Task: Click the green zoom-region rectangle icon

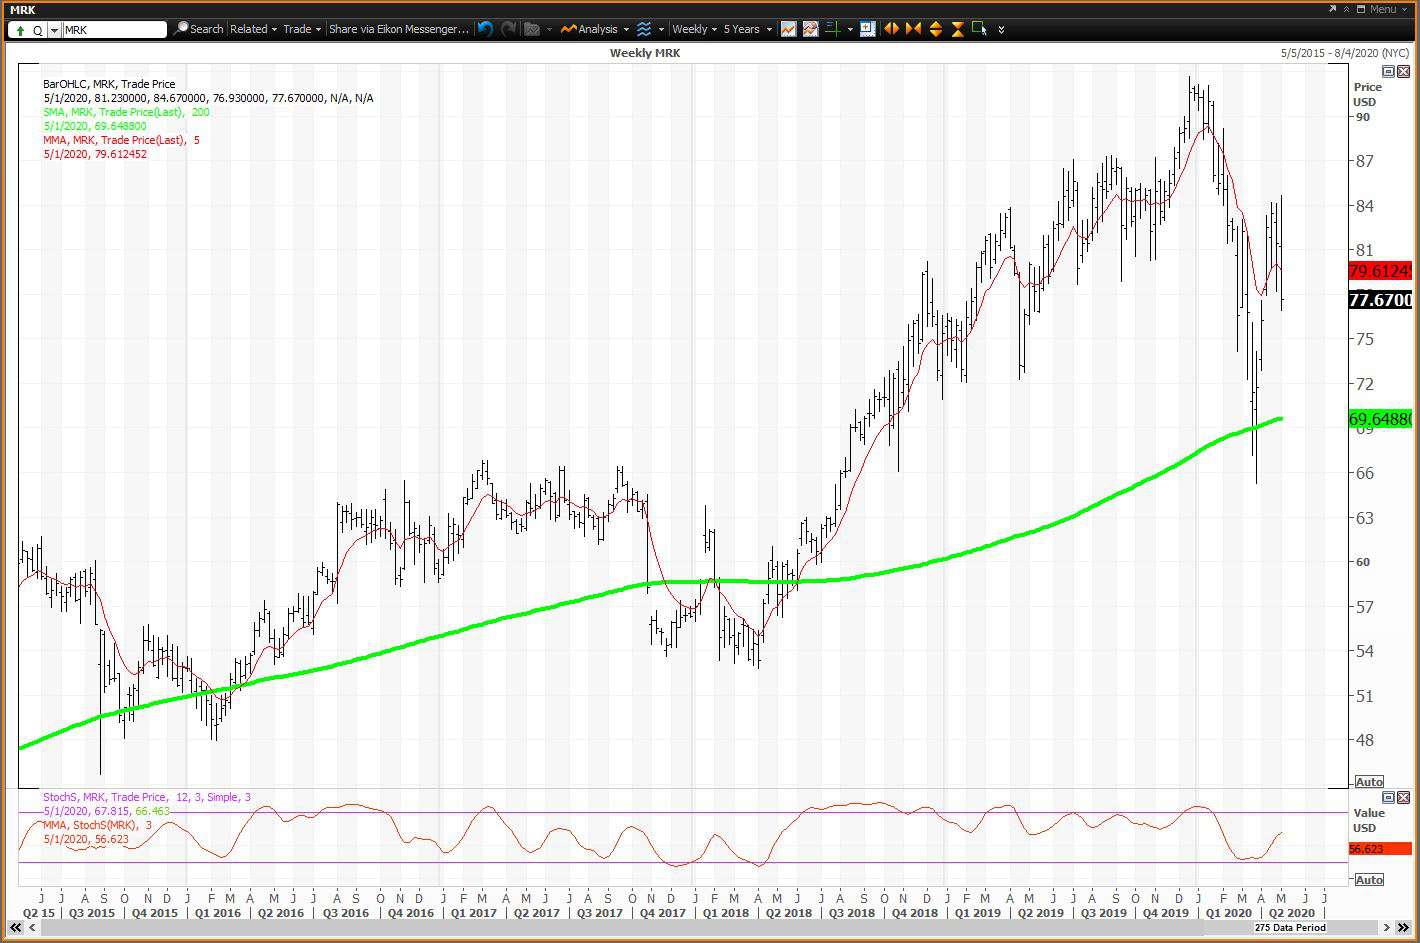Action: point(979,28)
